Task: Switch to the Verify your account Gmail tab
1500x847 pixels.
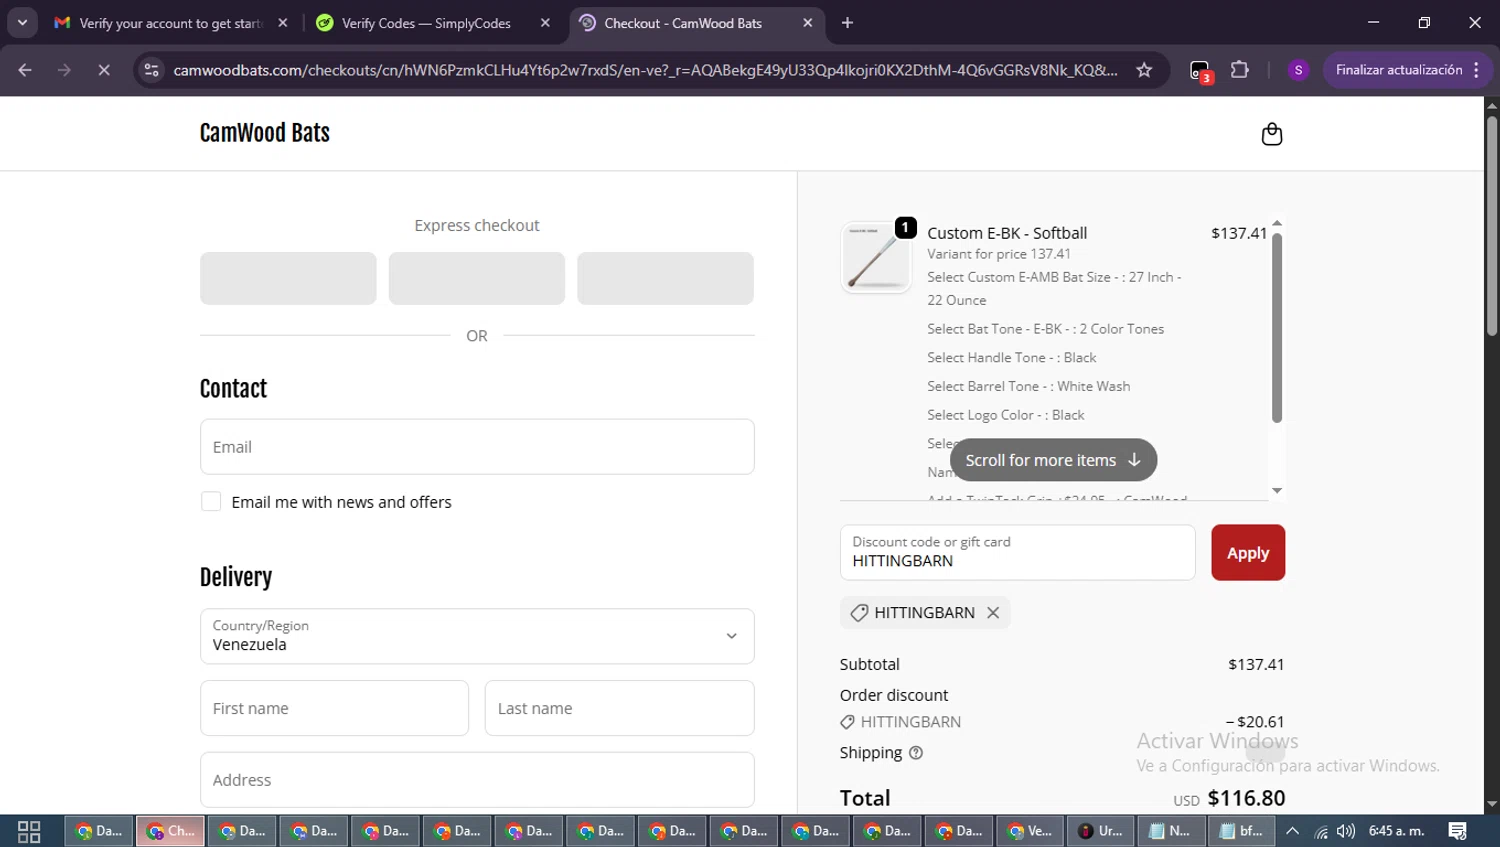Action: (x=170, y=23)
